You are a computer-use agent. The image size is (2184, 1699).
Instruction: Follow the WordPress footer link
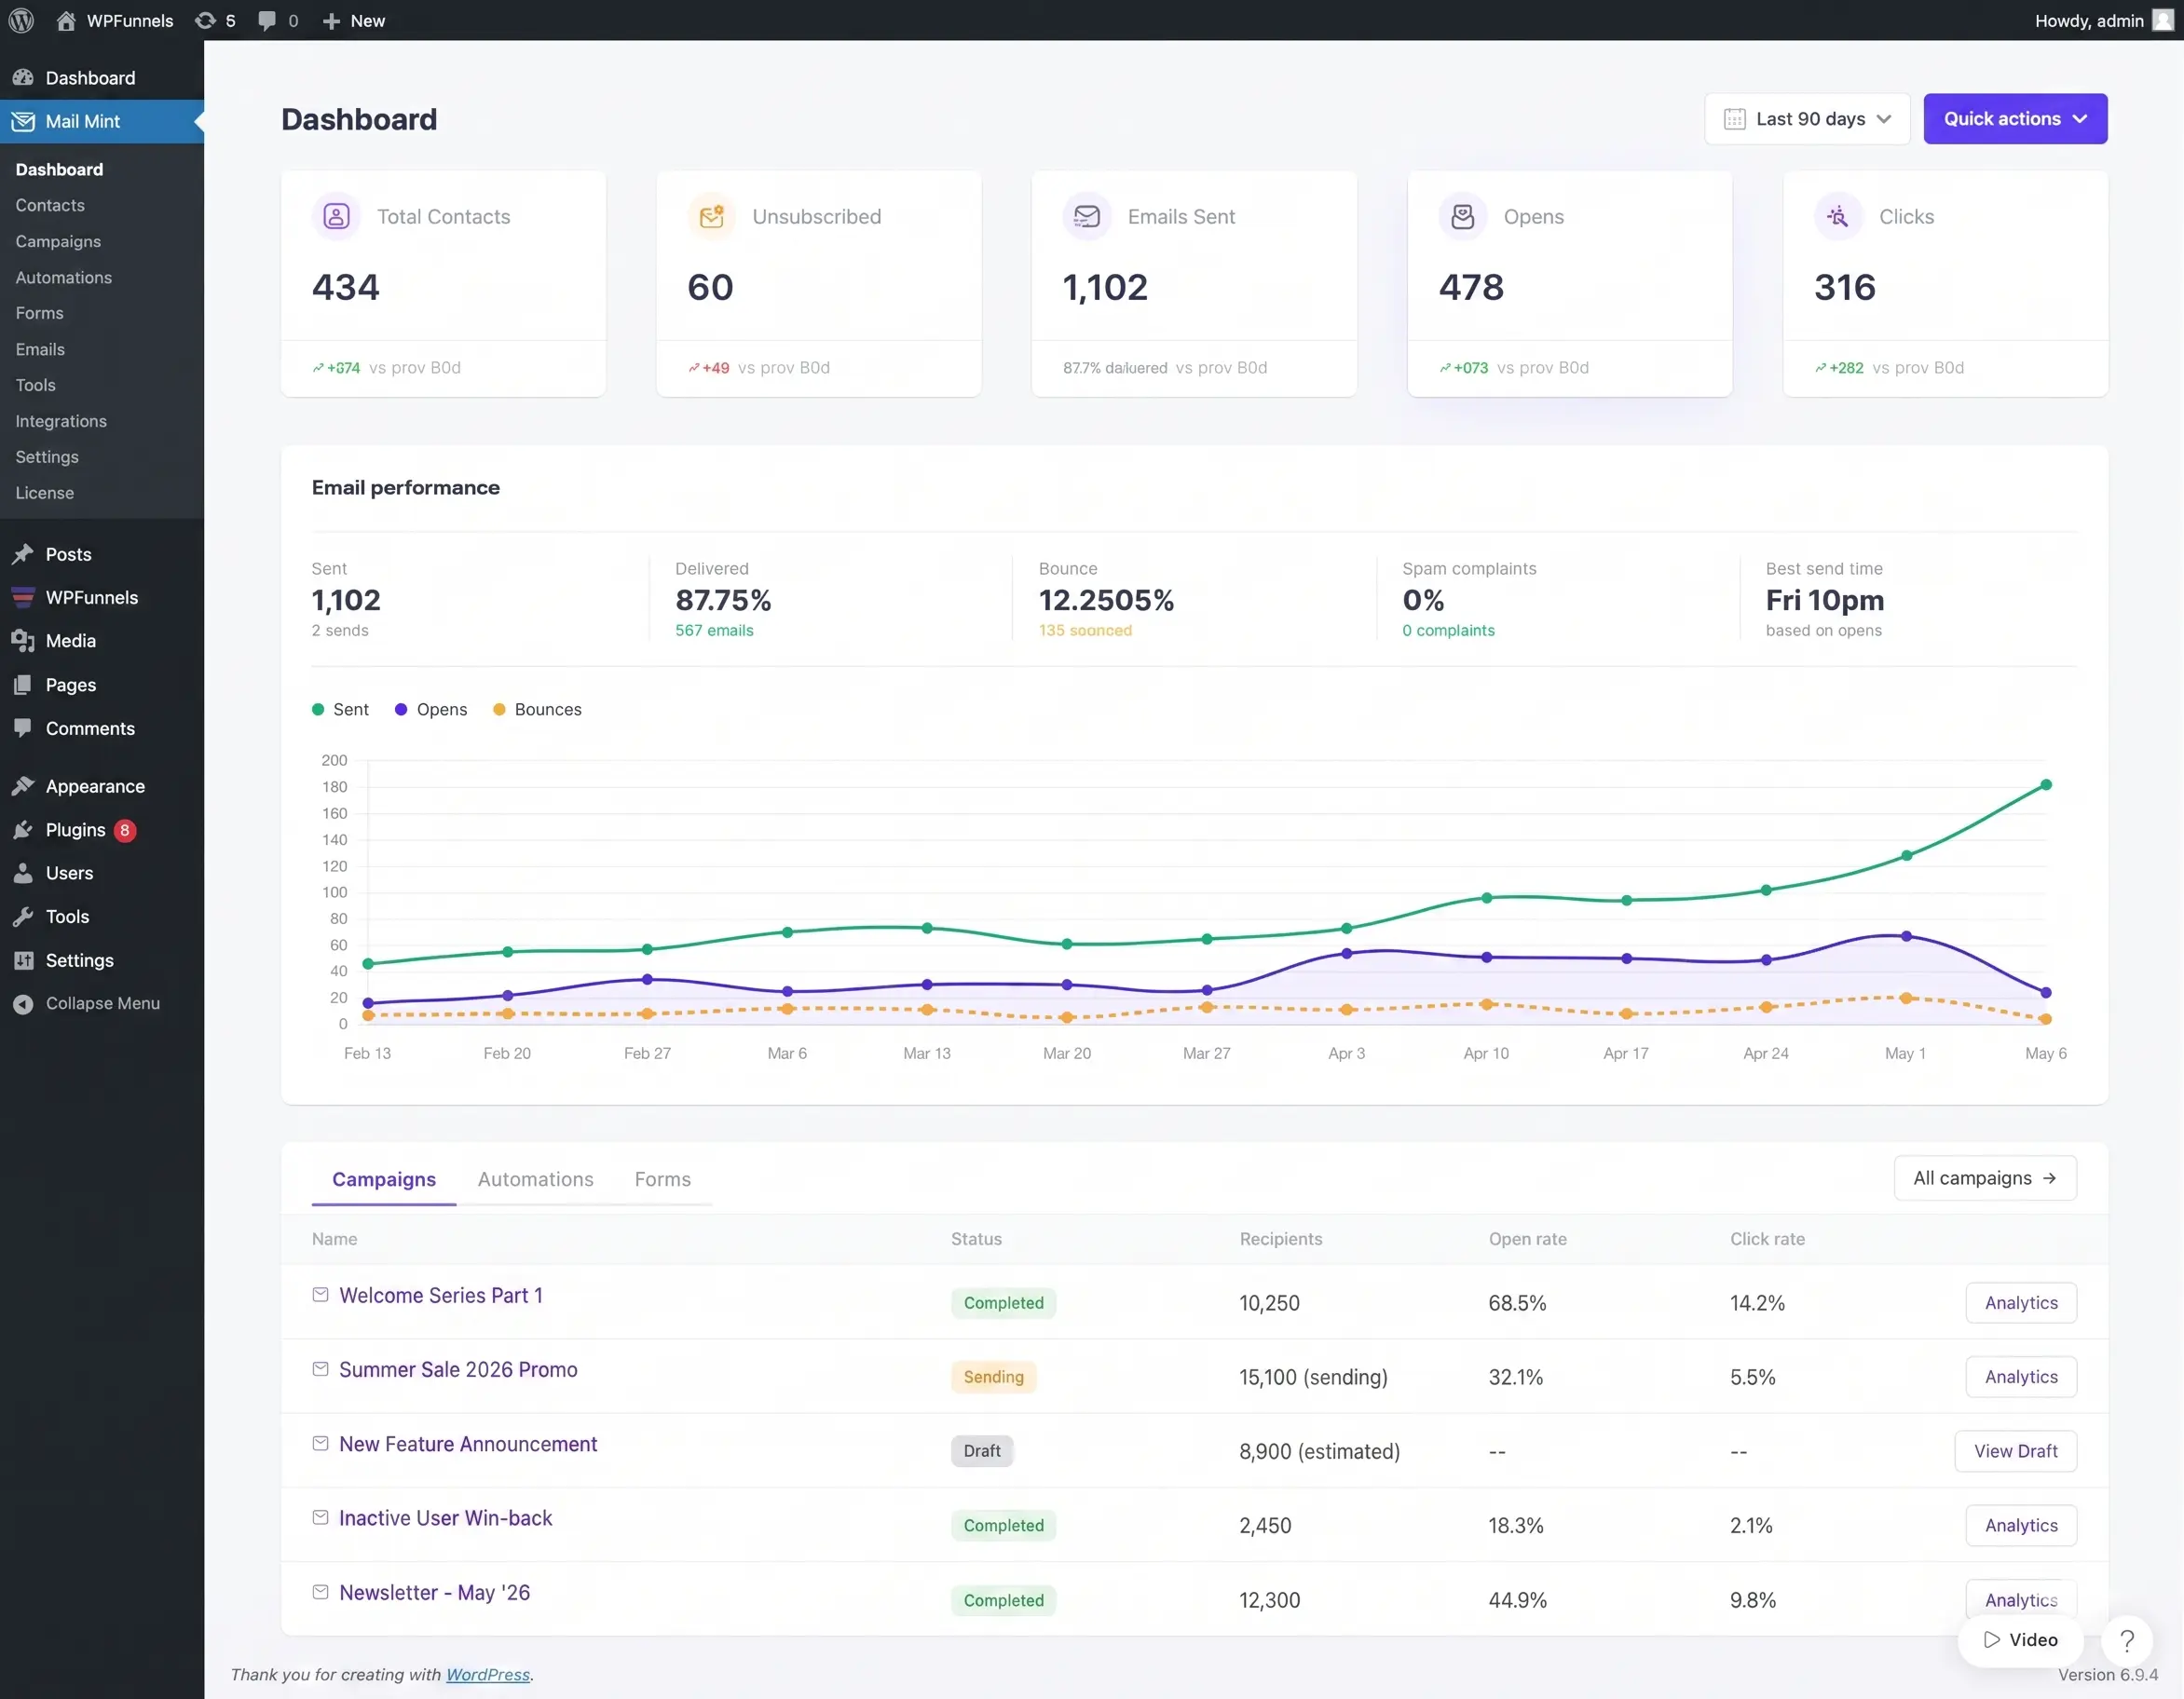click(x=488, y=1675)
